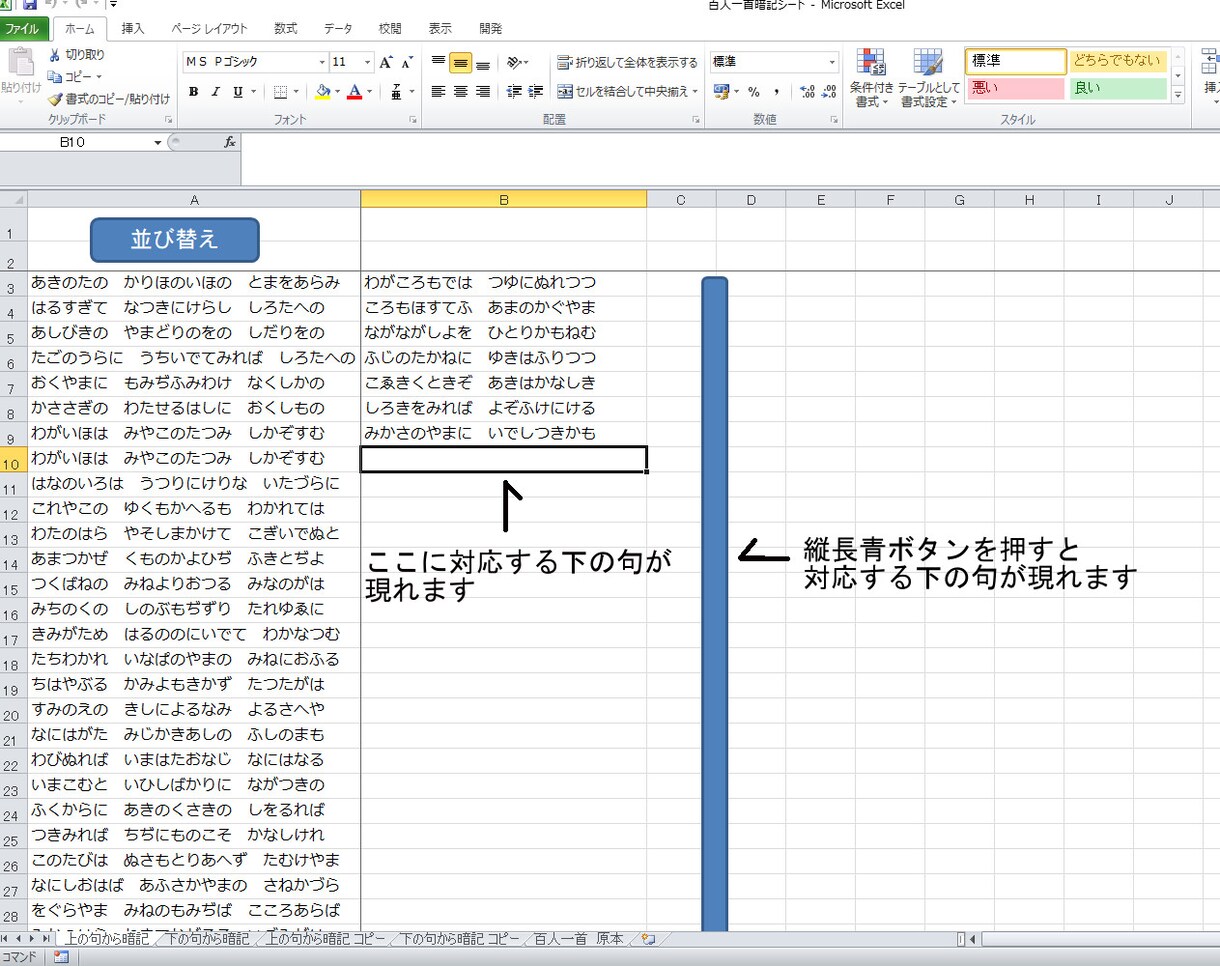Image resolution: width=1220 pixels, height=966 pixels.
Task: Click the fx insert function icon
Action: (x=229, y=142)
